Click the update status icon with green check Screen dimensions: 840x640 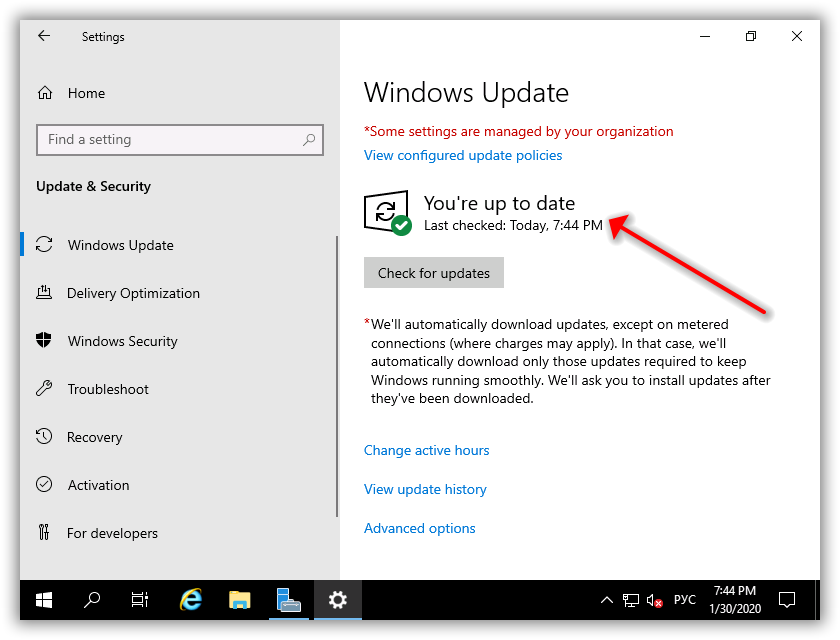pyautogui.click(x=388, y=213)
